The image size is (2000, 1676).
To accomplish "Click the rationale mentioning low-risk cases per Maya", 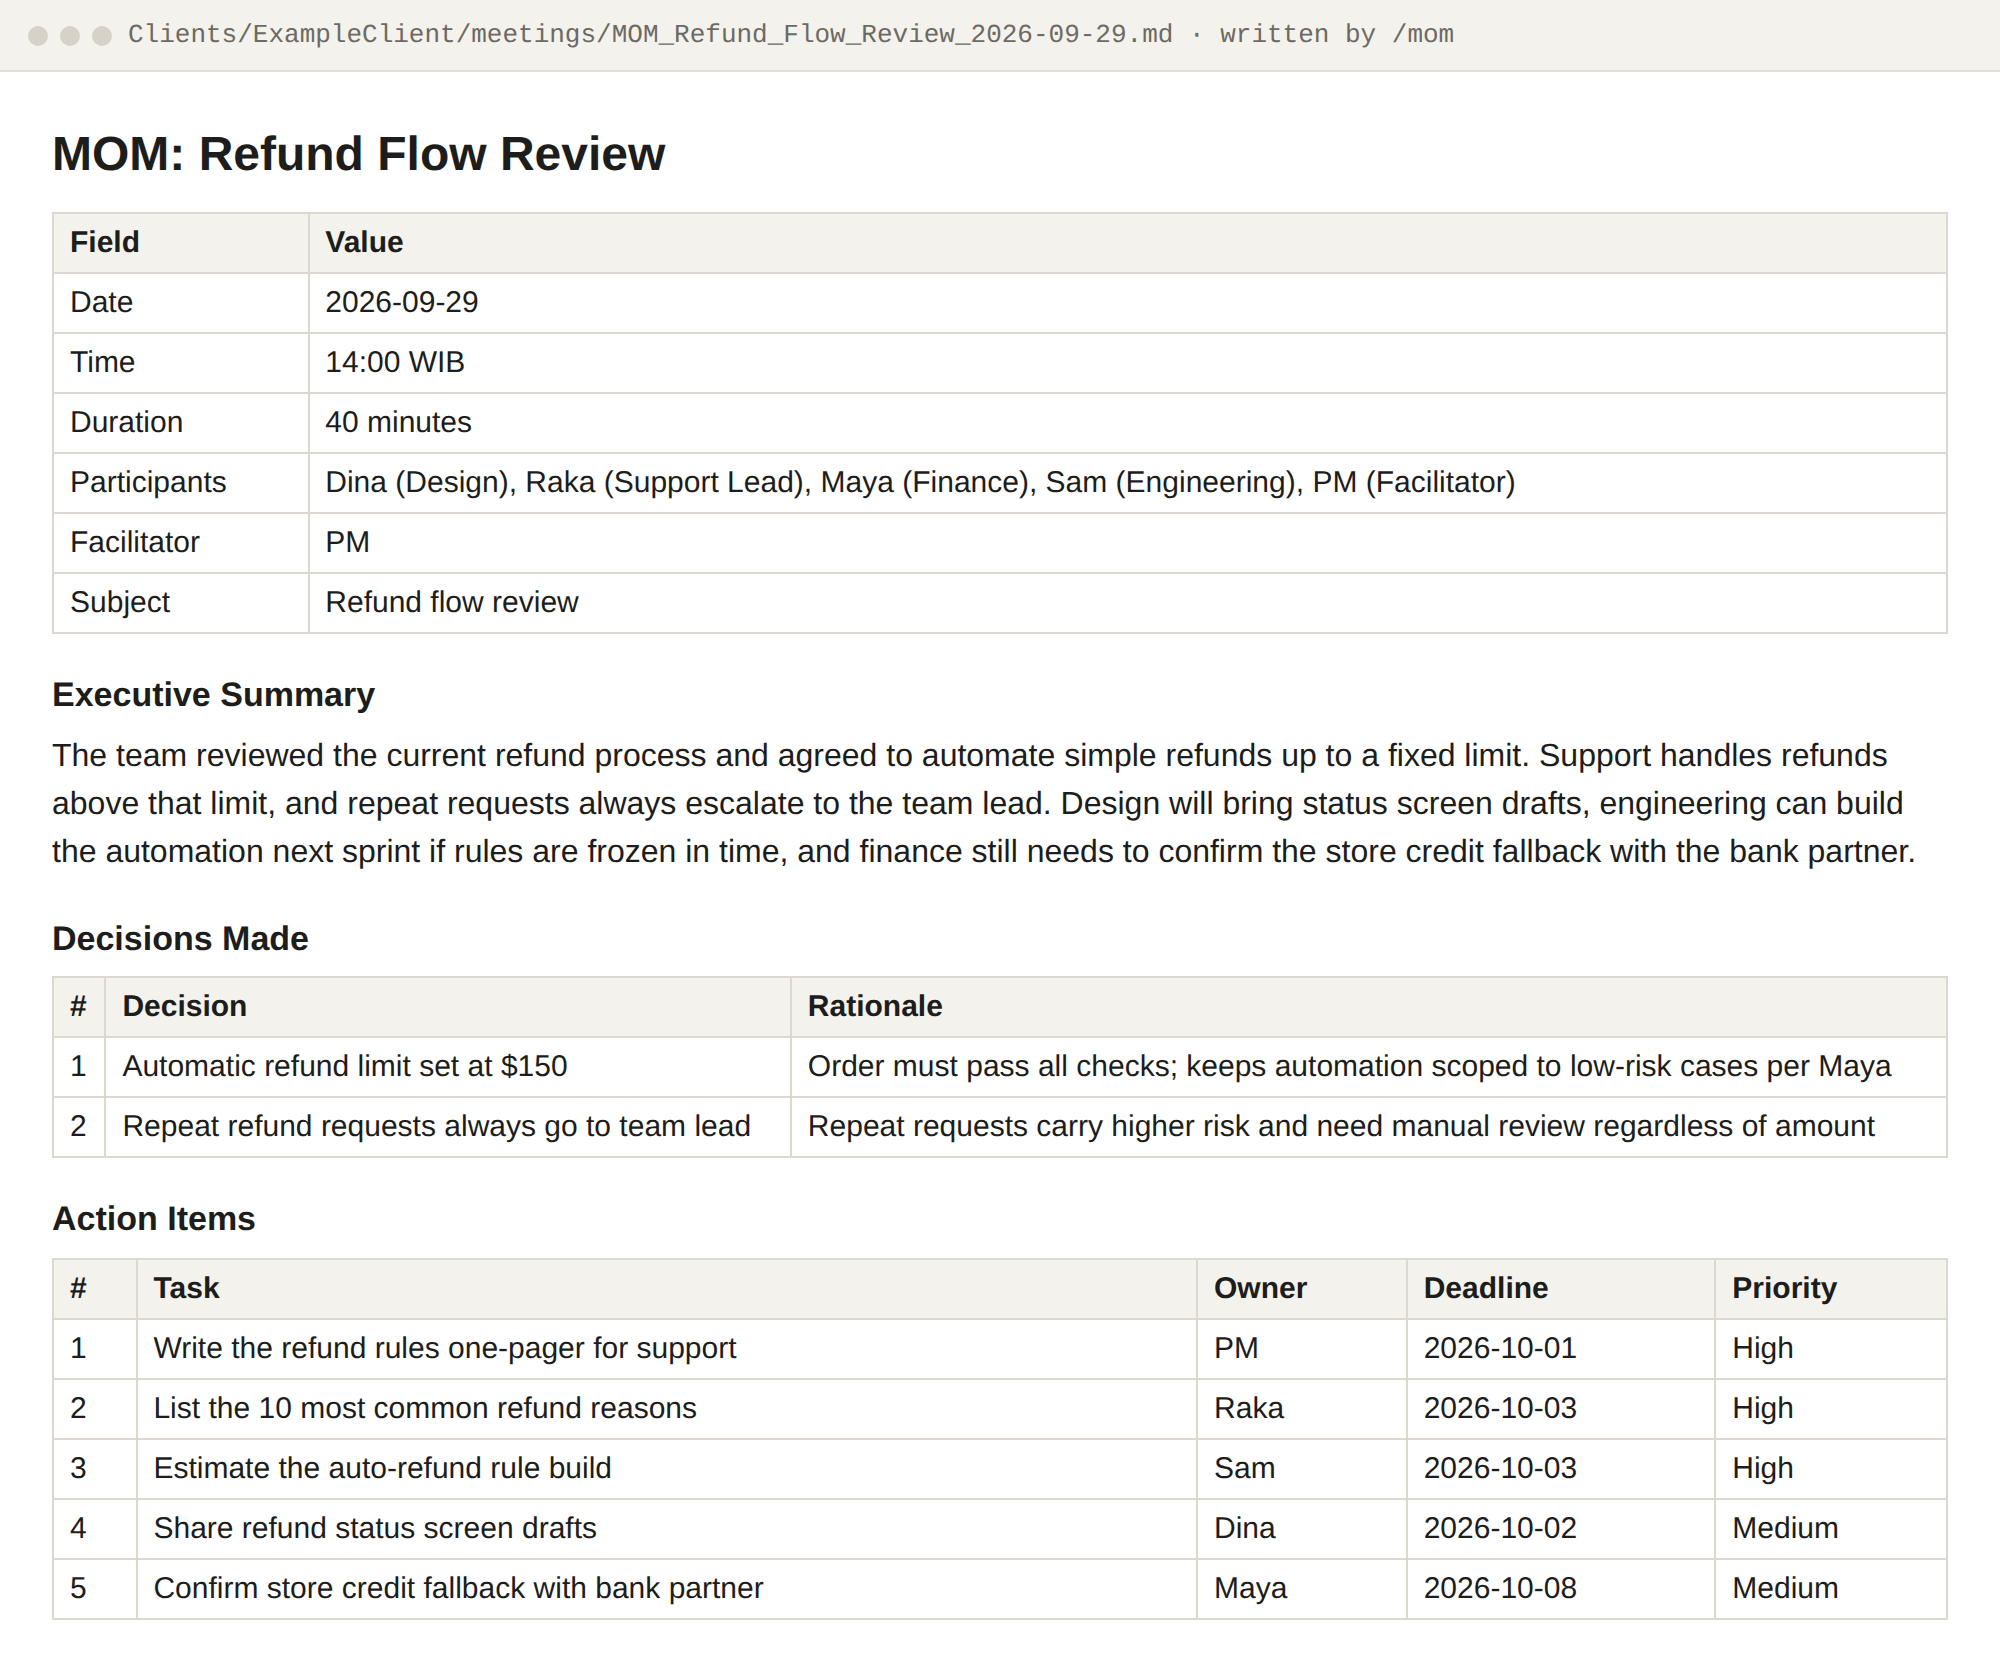I will point(1349,1066).
